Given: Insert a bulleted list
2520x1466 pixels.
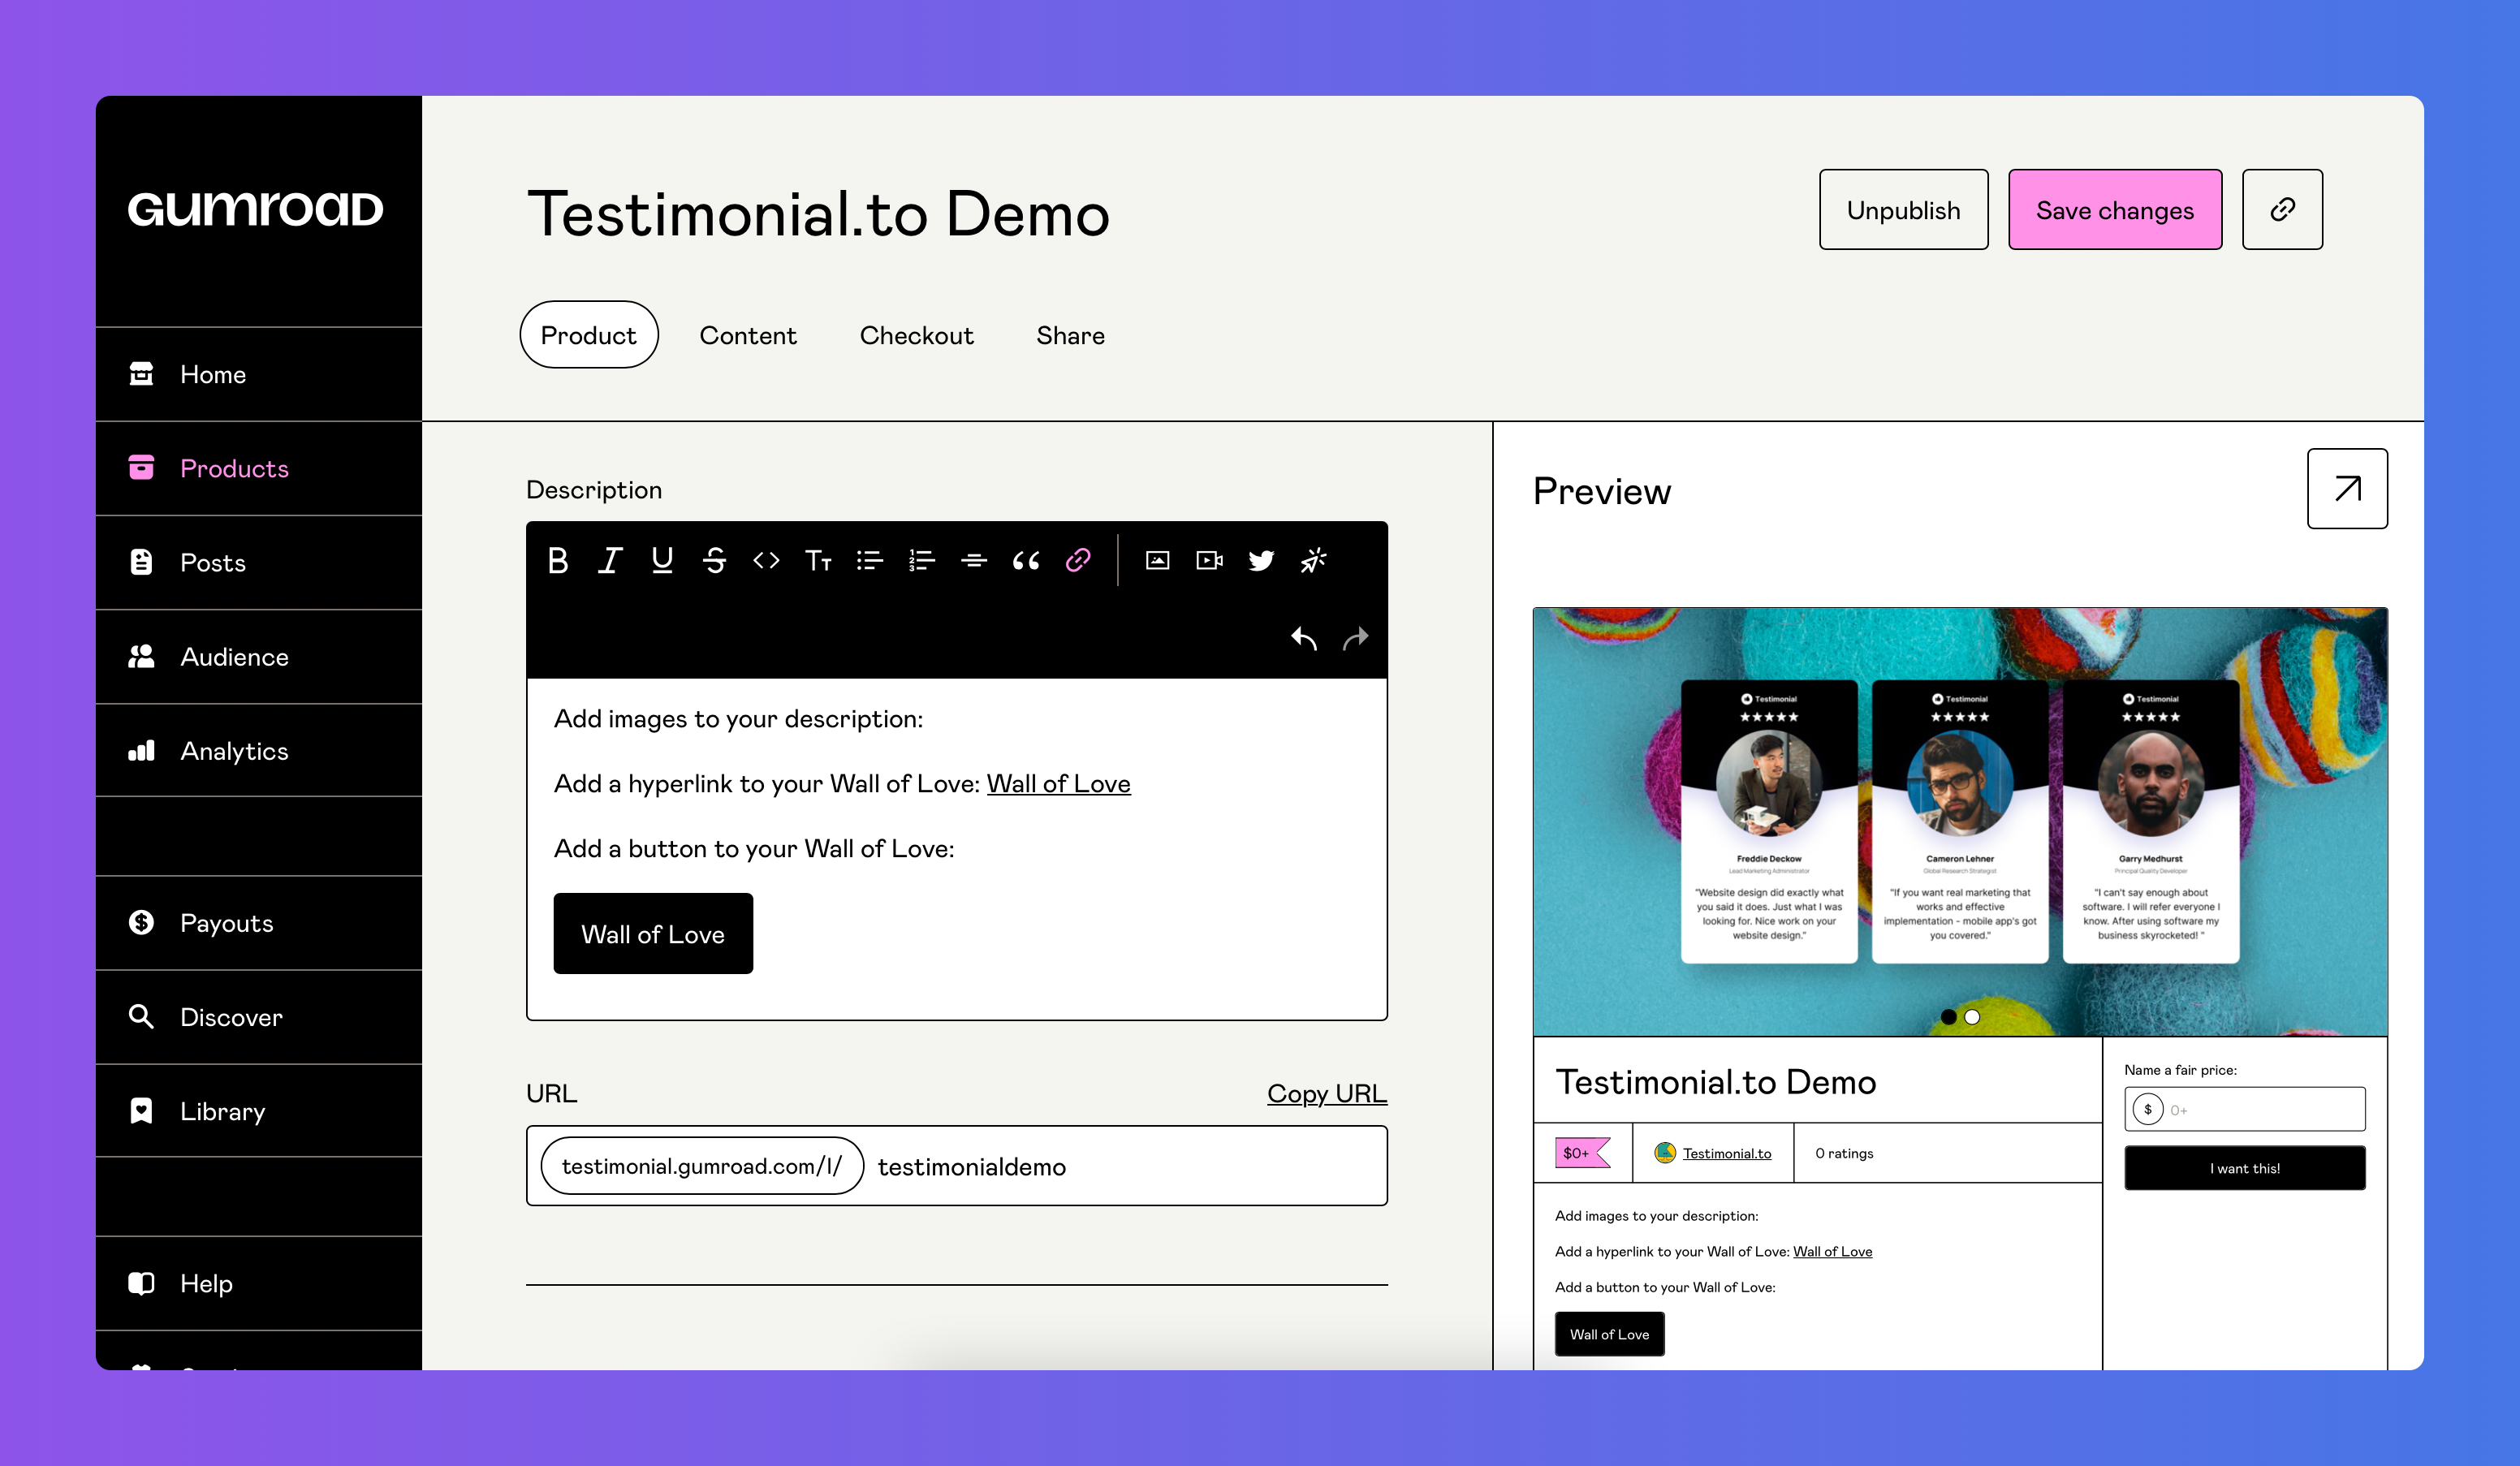Looking at the screenshot, I should click(x=870, y=561).
